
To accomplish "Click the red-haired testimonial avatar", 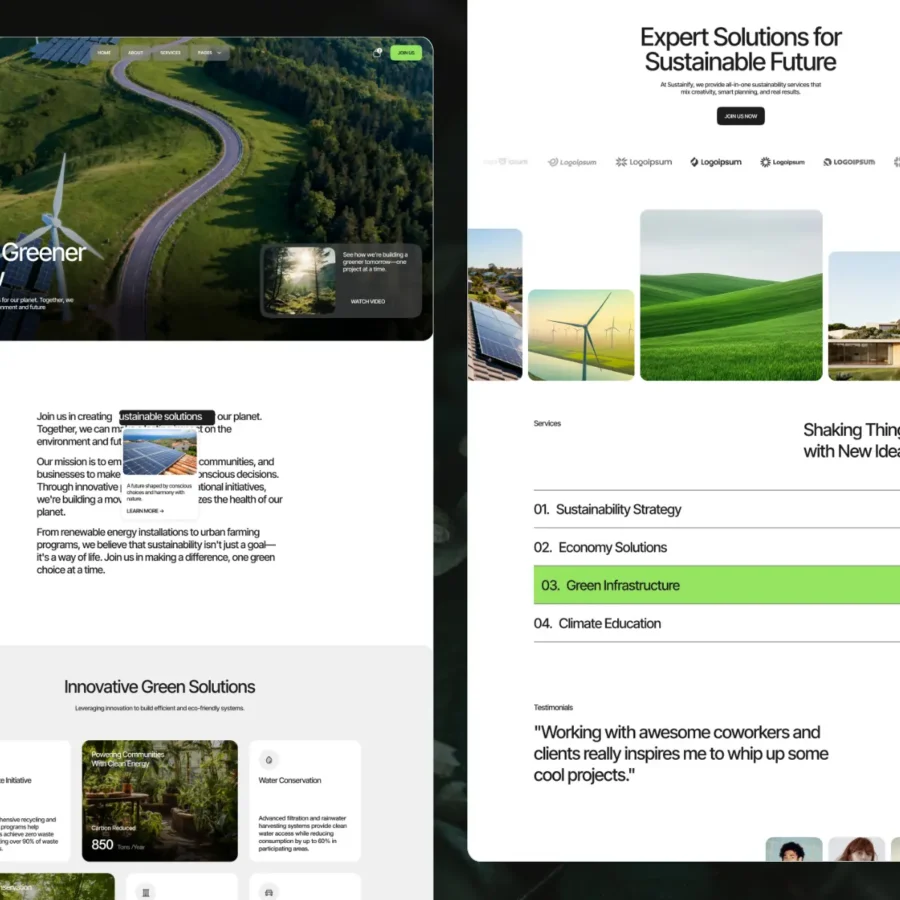I will coord(856,849).
